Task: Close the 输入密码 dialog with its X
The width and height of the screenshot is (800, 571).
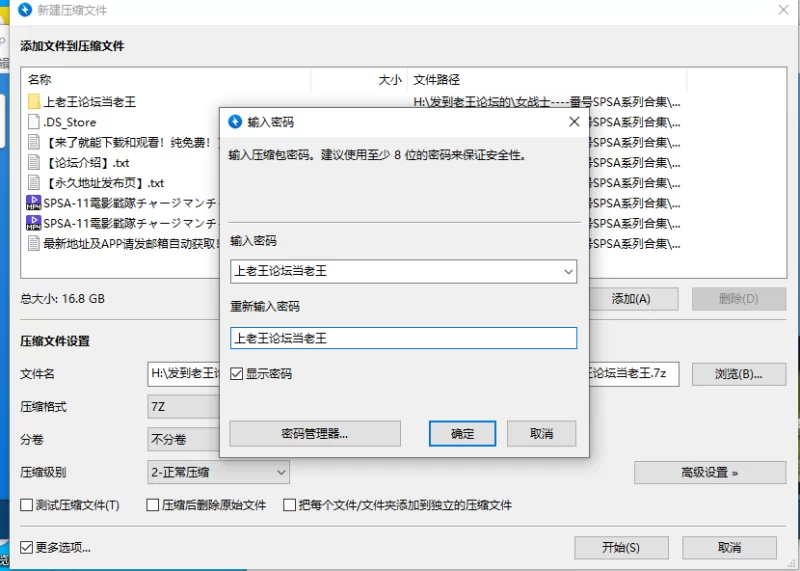Action: point(574,121)
